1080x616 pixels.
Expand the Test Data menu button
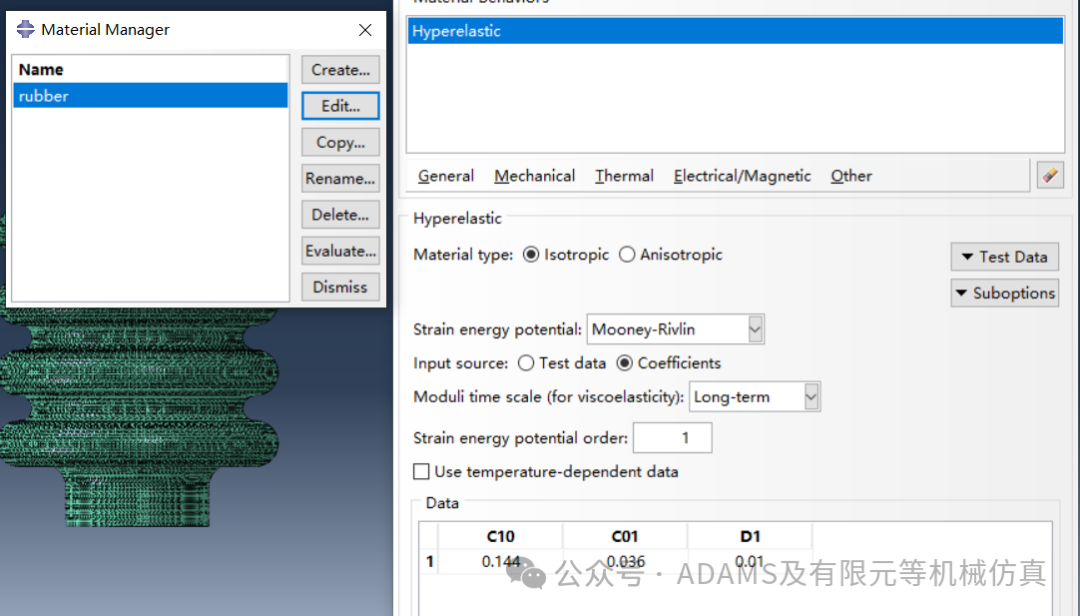tap(1005, 257)
